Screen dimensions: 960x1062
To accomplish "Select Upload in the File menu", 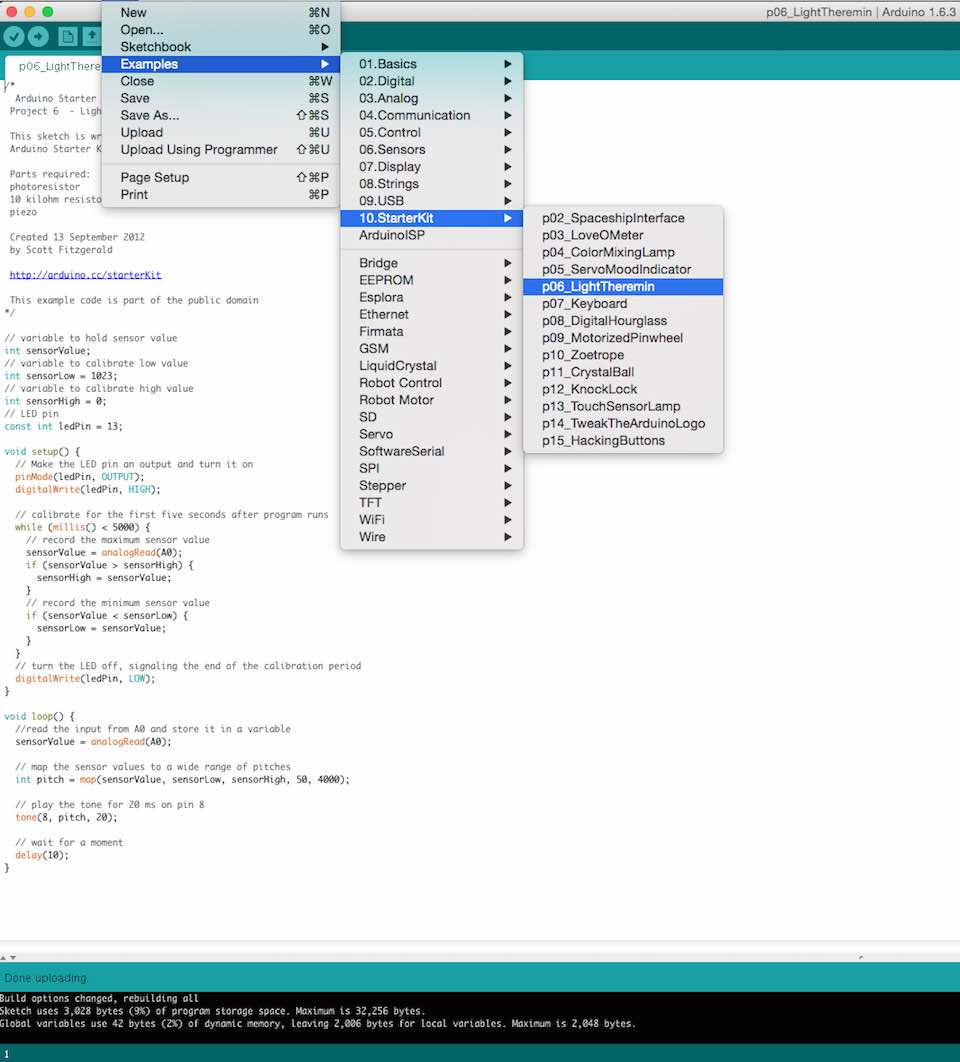I will click(x=221, y=132).
